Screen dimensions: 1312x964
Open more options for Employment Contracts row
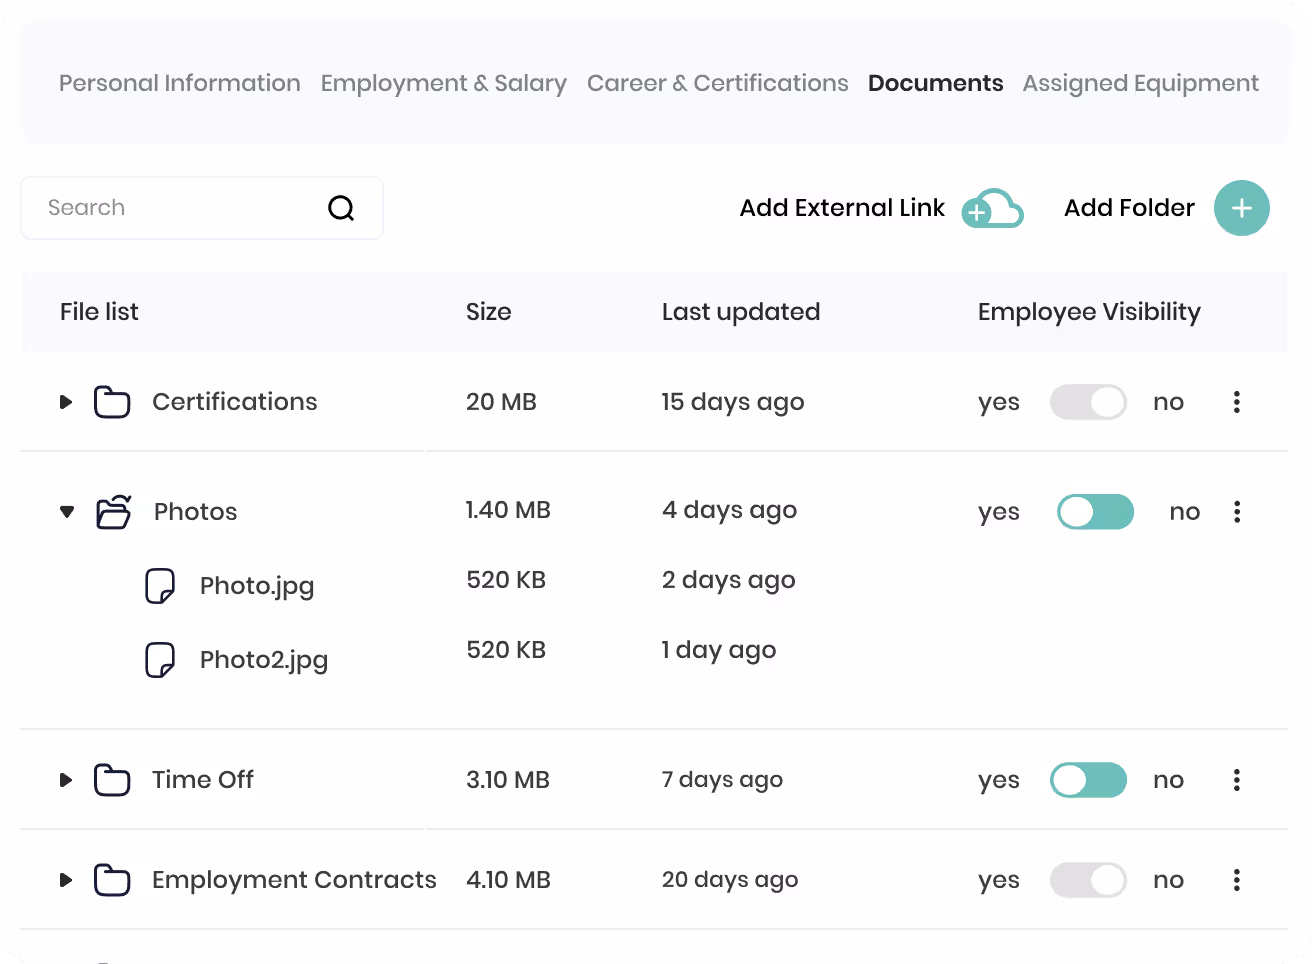[x=1237, y=880]
